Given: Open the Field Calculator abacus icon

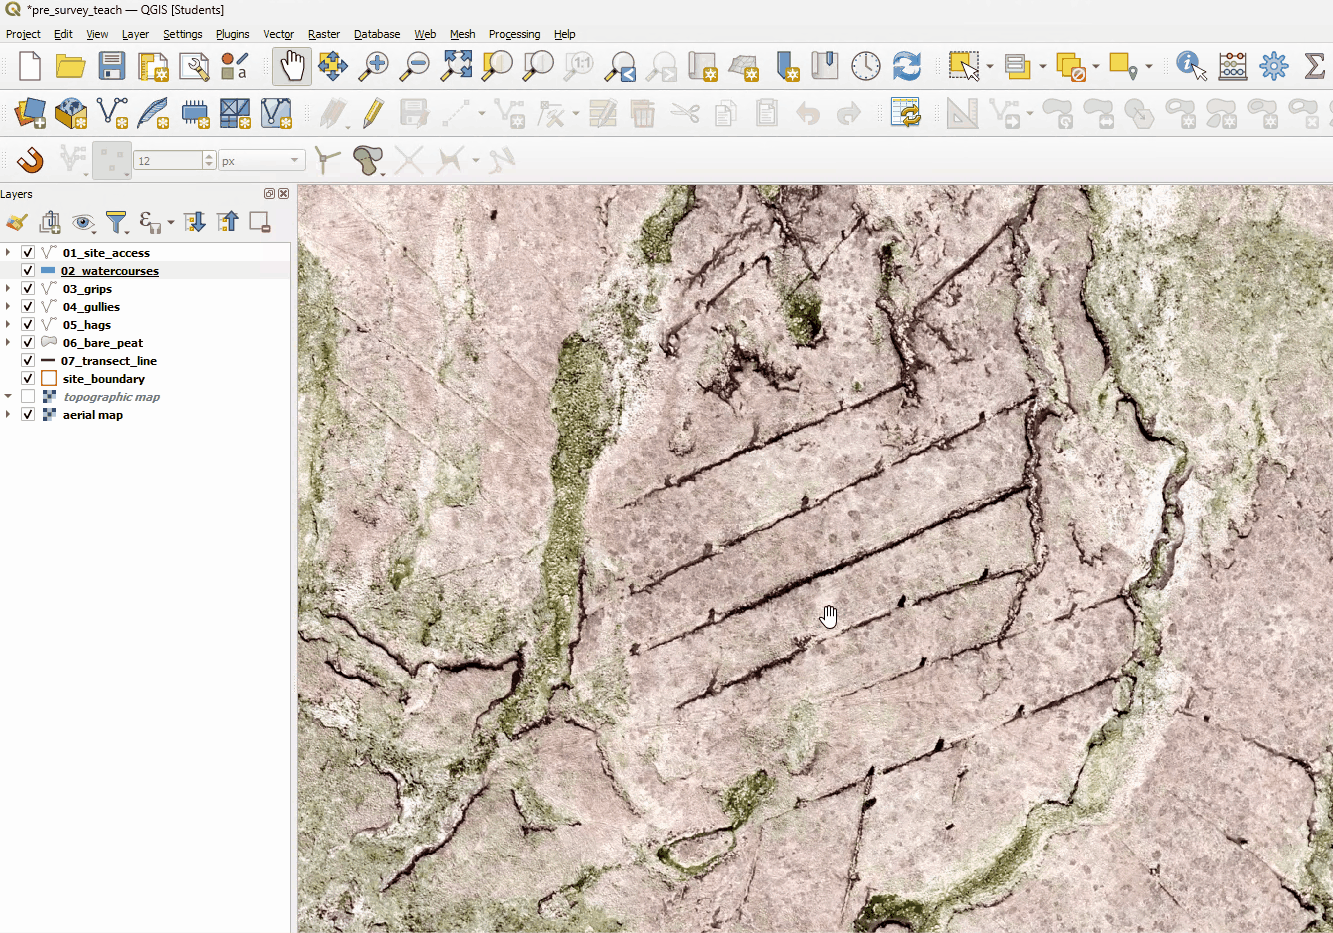Looking at the screenshot, I should [x=1232, y=67].
